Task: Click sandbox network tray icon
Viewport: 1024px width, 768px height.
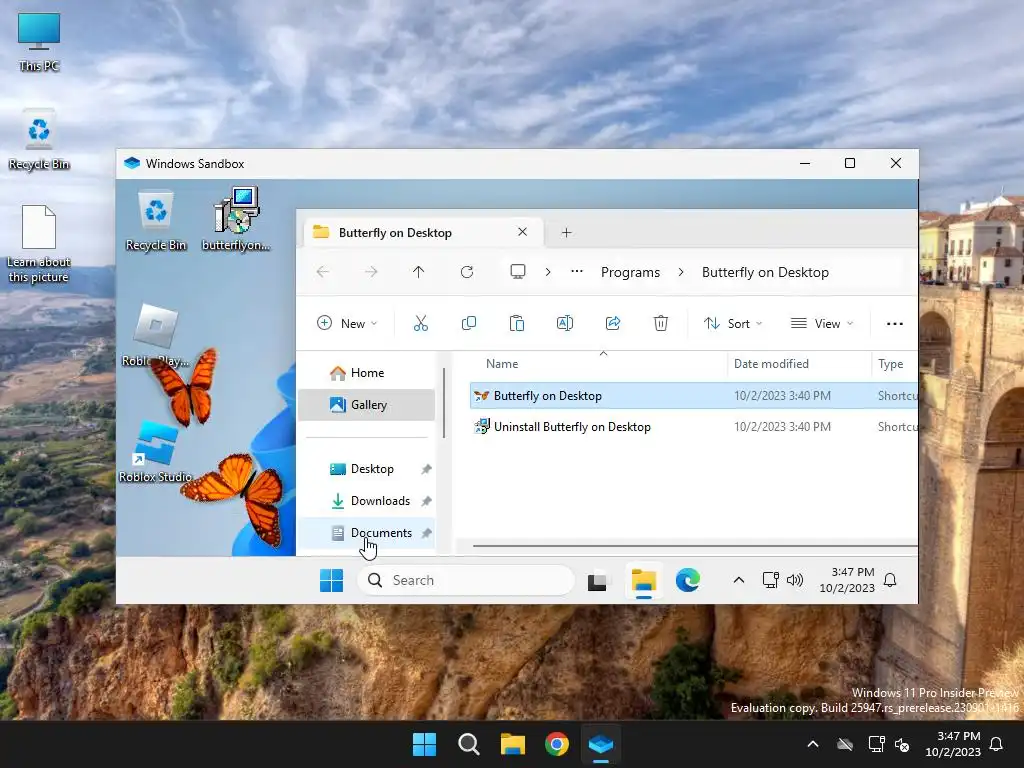Action: coord(771,580)
